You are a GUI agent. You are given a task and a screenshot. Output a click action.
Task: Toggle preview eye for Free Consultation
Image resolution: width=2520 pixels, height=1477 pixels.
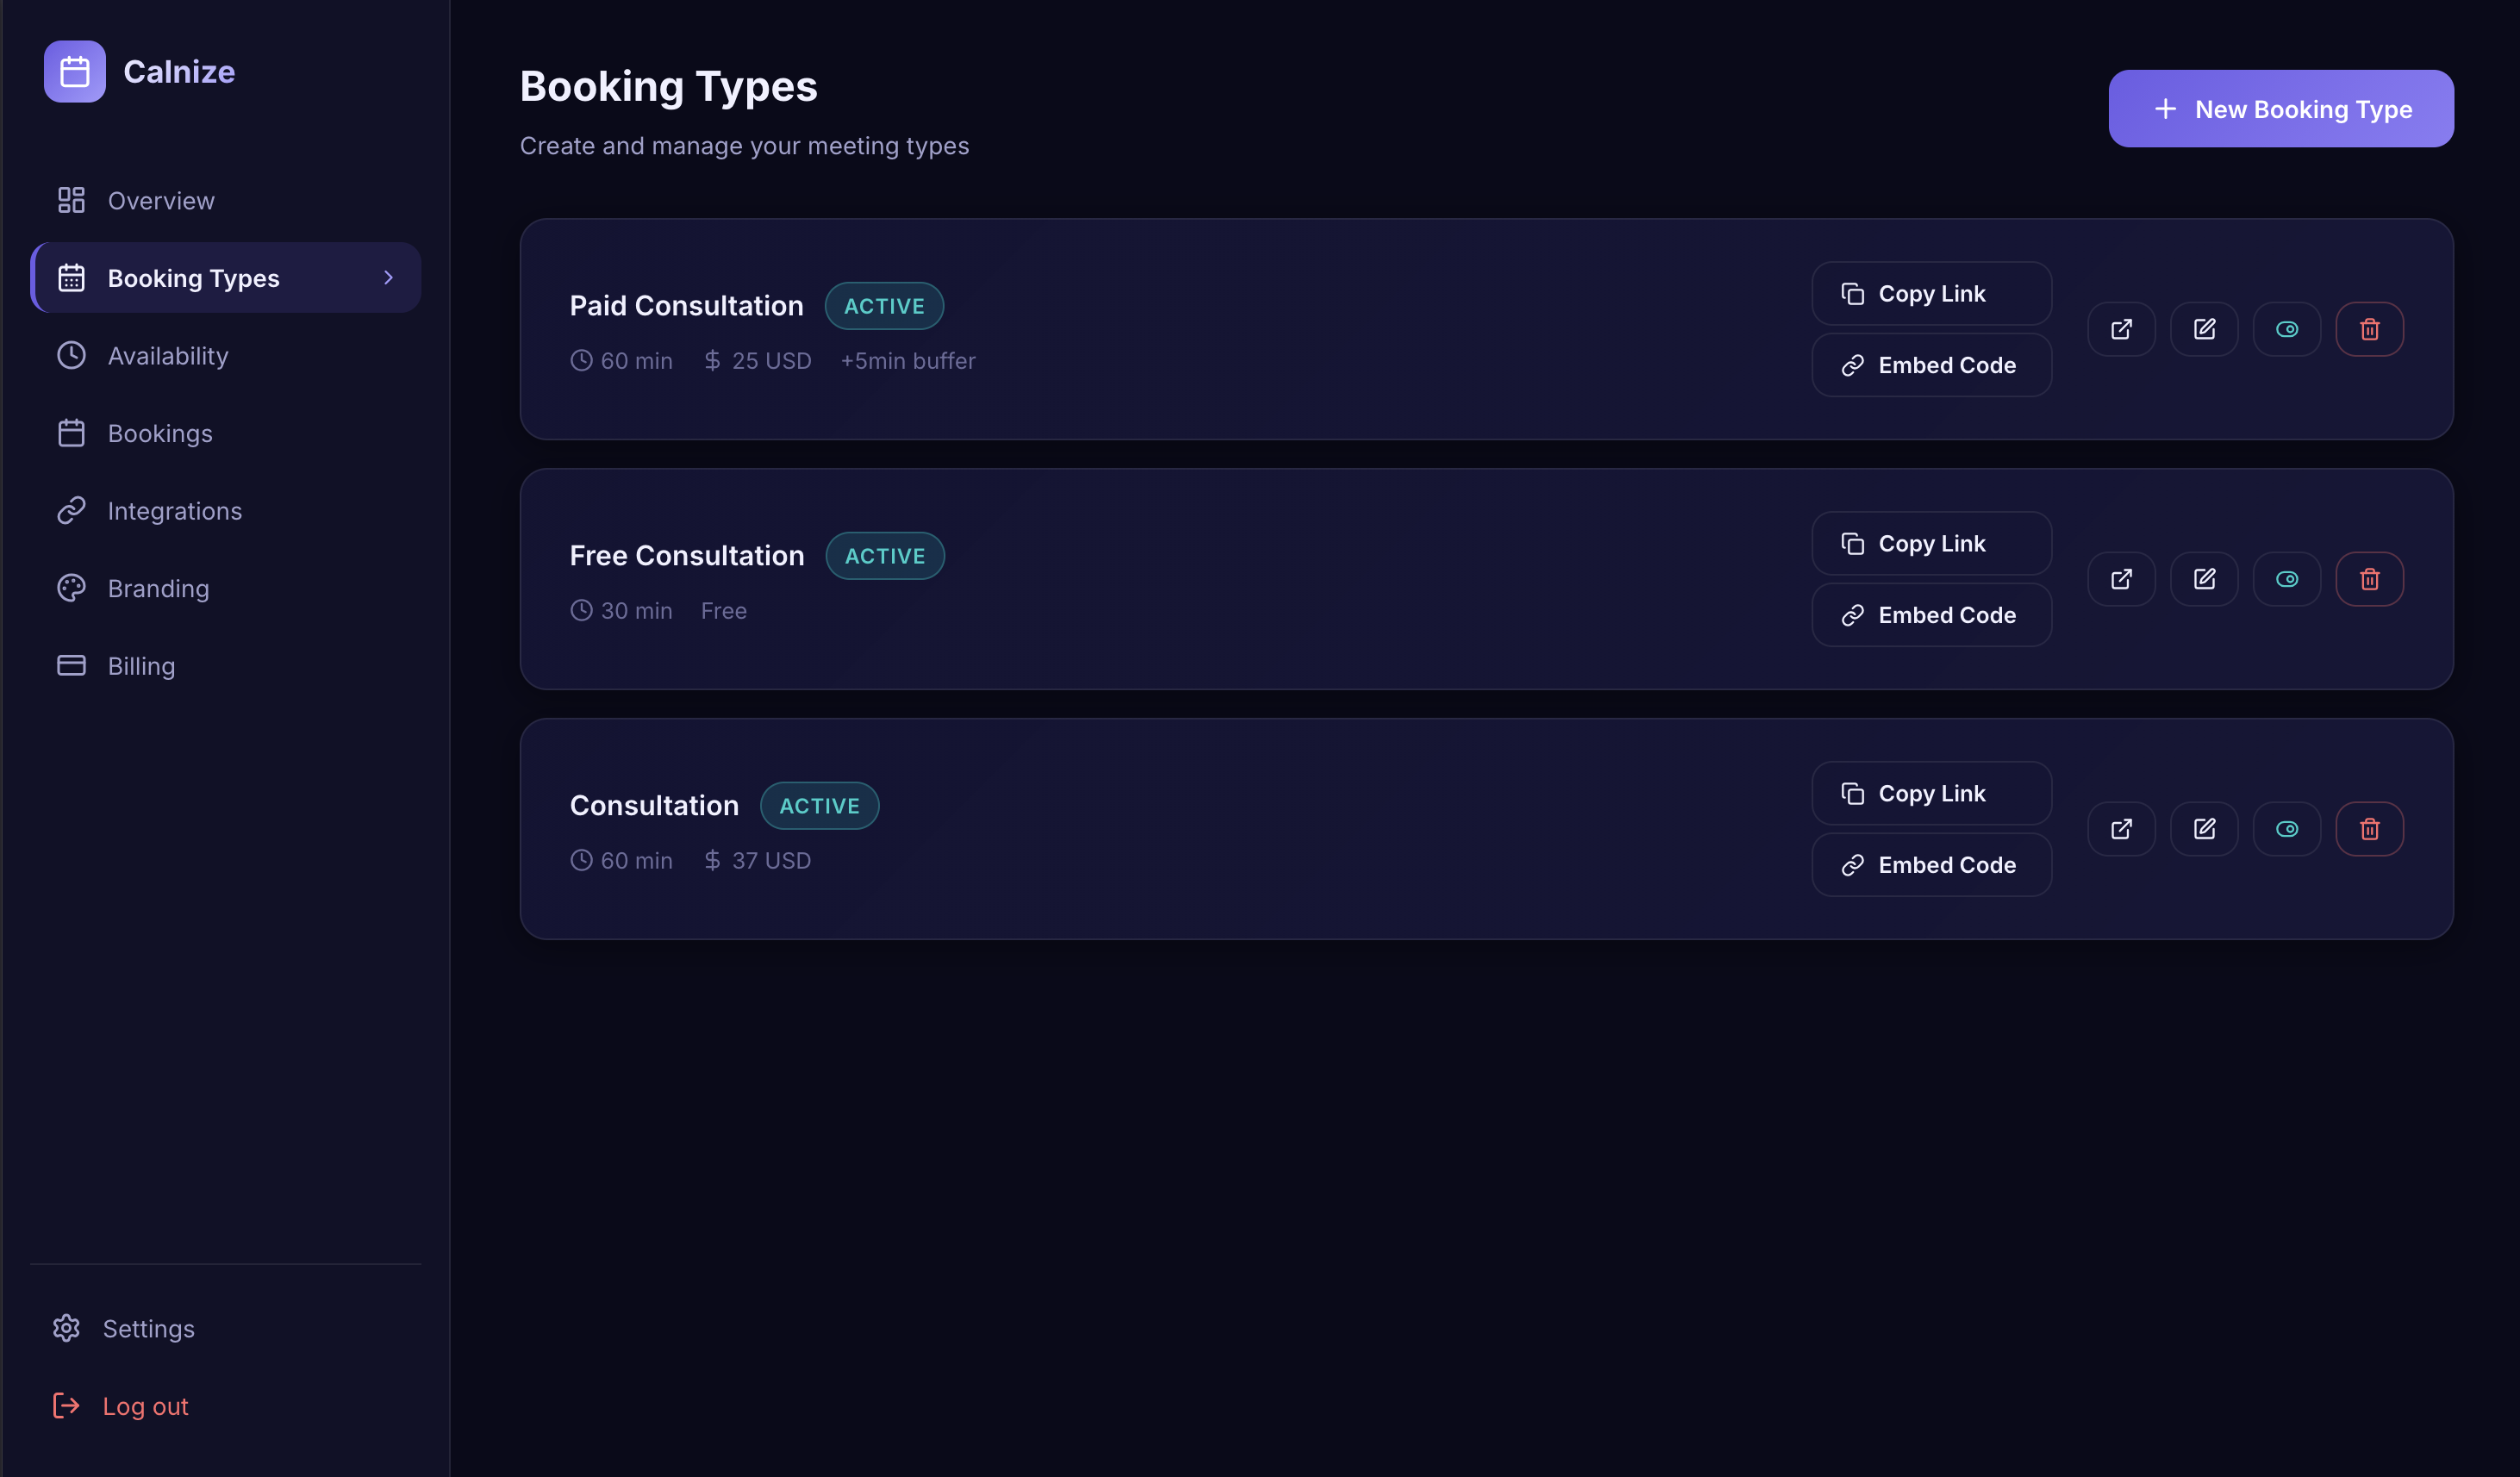tap(2287, 578)
